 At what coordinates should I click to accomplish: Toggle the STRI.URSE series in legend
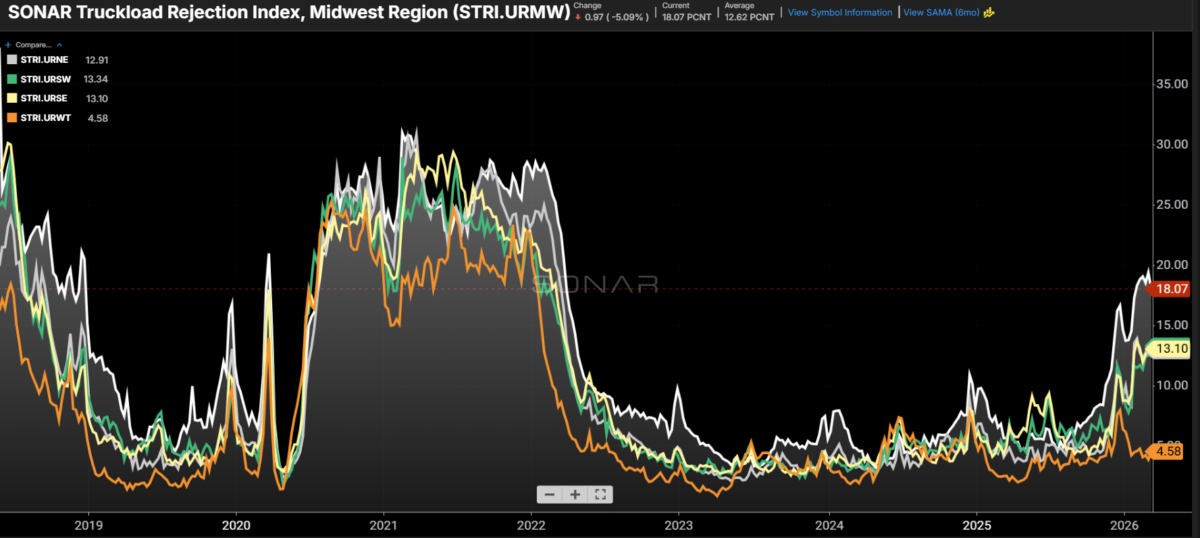(42, 98)
